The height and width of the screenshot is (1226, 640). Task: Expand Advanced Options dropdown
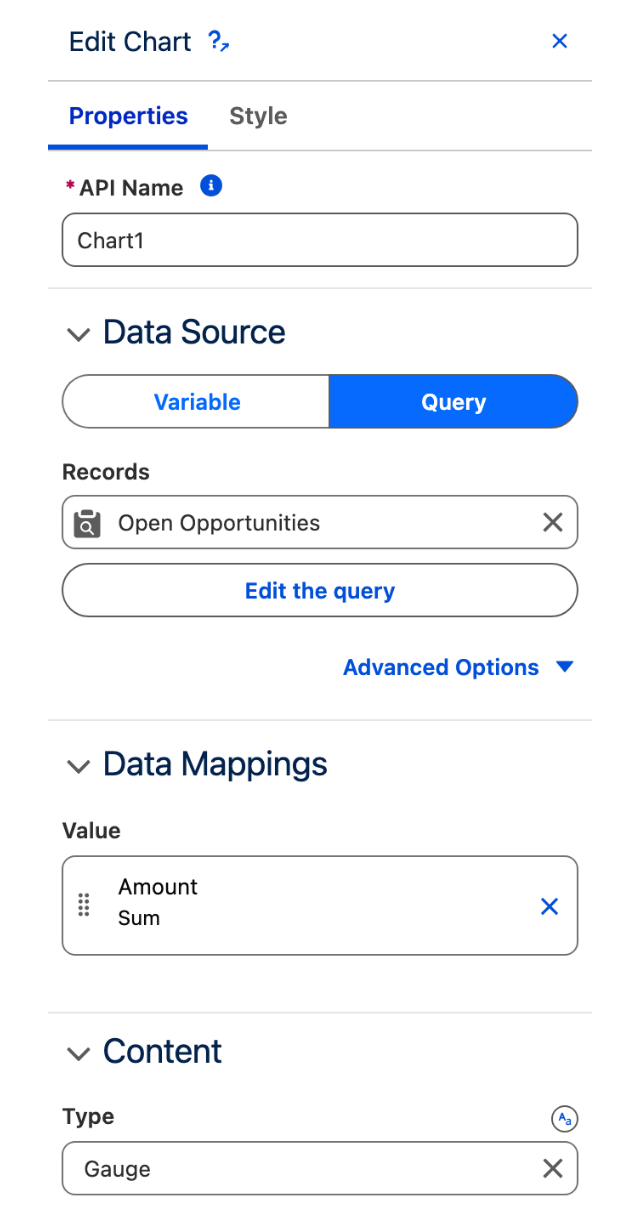pyautogui.click(x=458, y=667)
